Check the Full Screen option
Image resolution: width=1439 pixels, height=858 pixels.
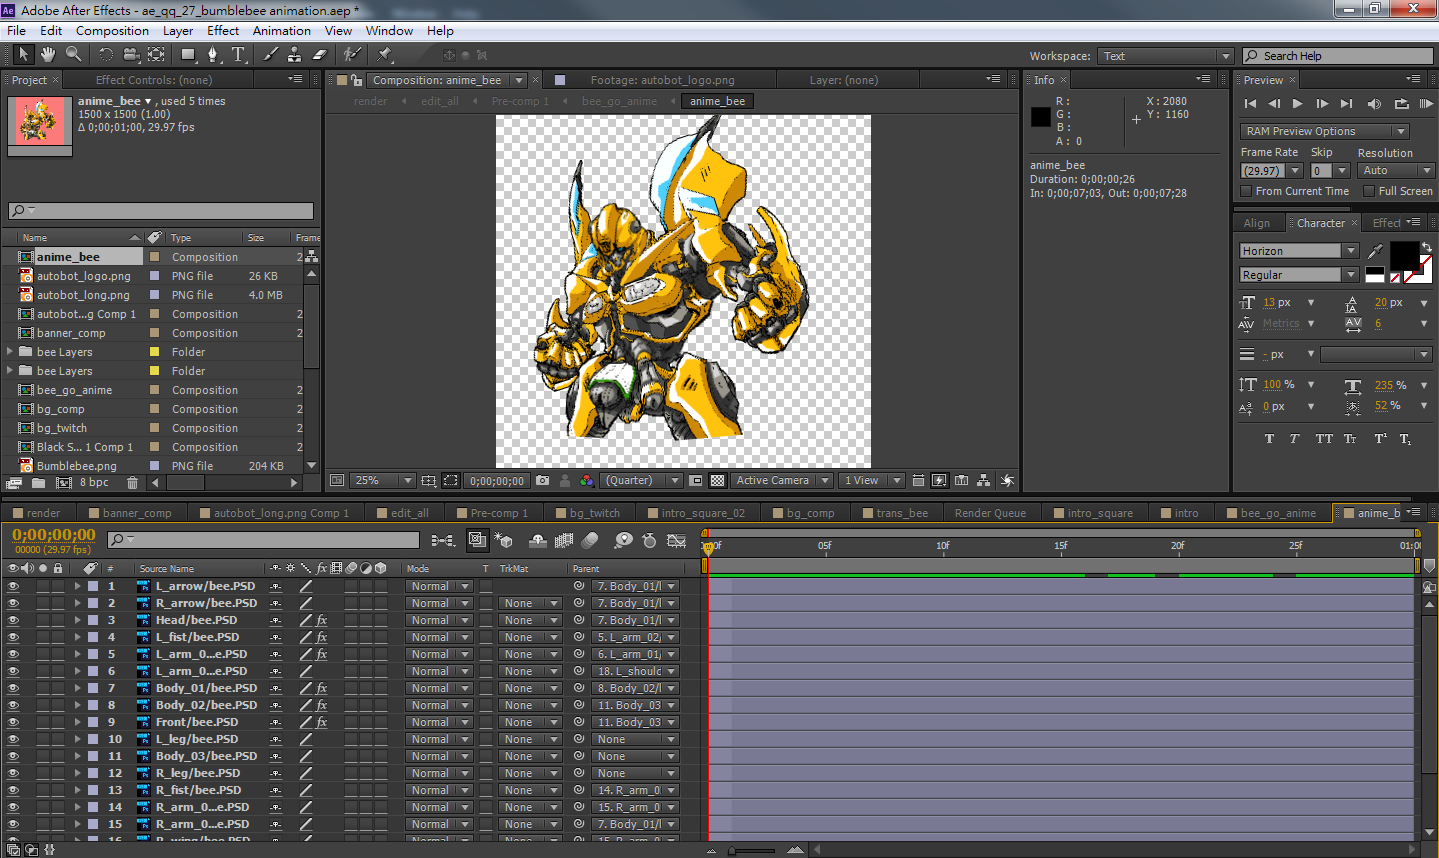[1369, 191]
